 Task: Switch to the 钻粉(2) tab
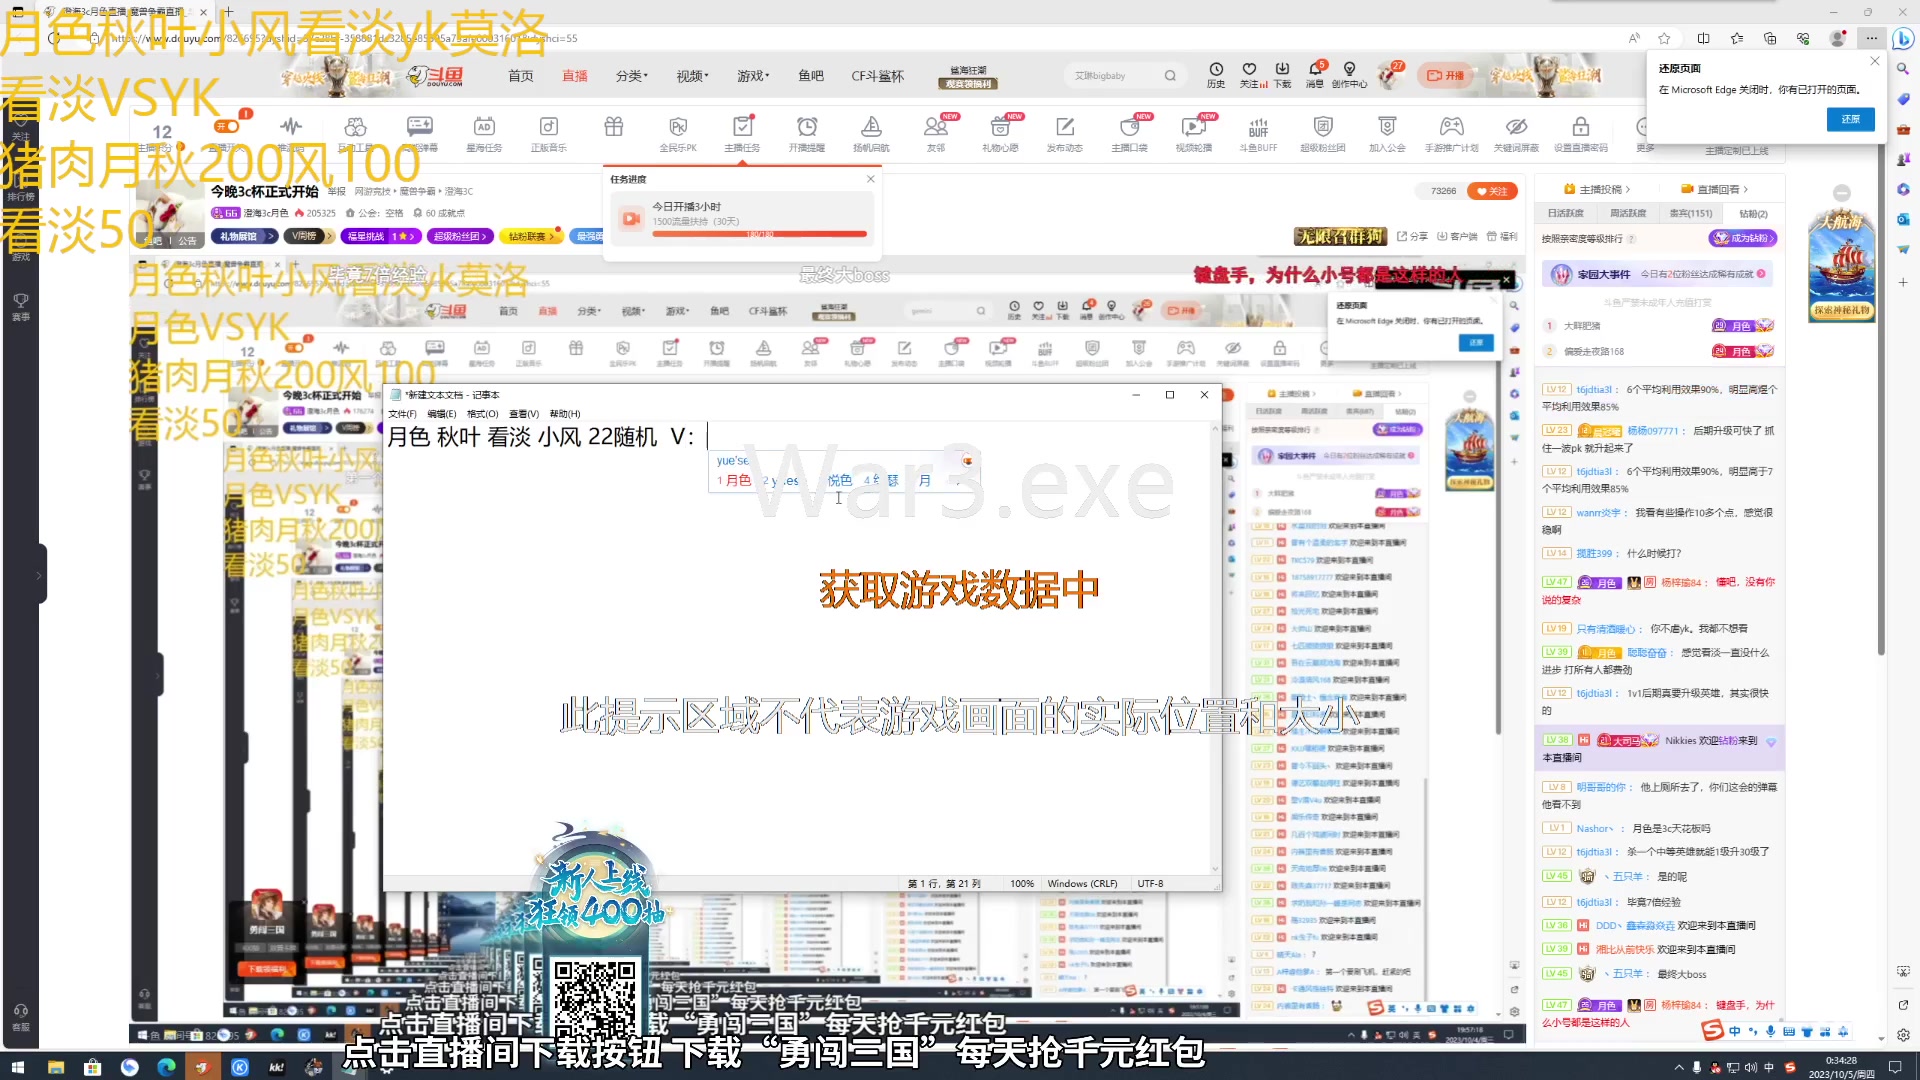tap(1753, 213)
